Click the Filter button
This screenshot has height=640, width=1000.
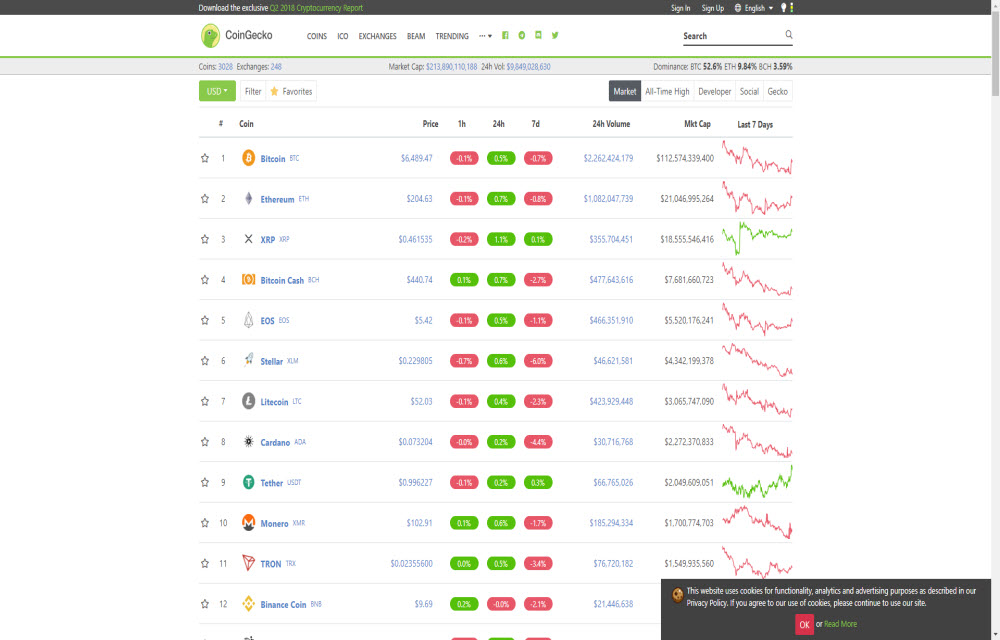(253, 91)
